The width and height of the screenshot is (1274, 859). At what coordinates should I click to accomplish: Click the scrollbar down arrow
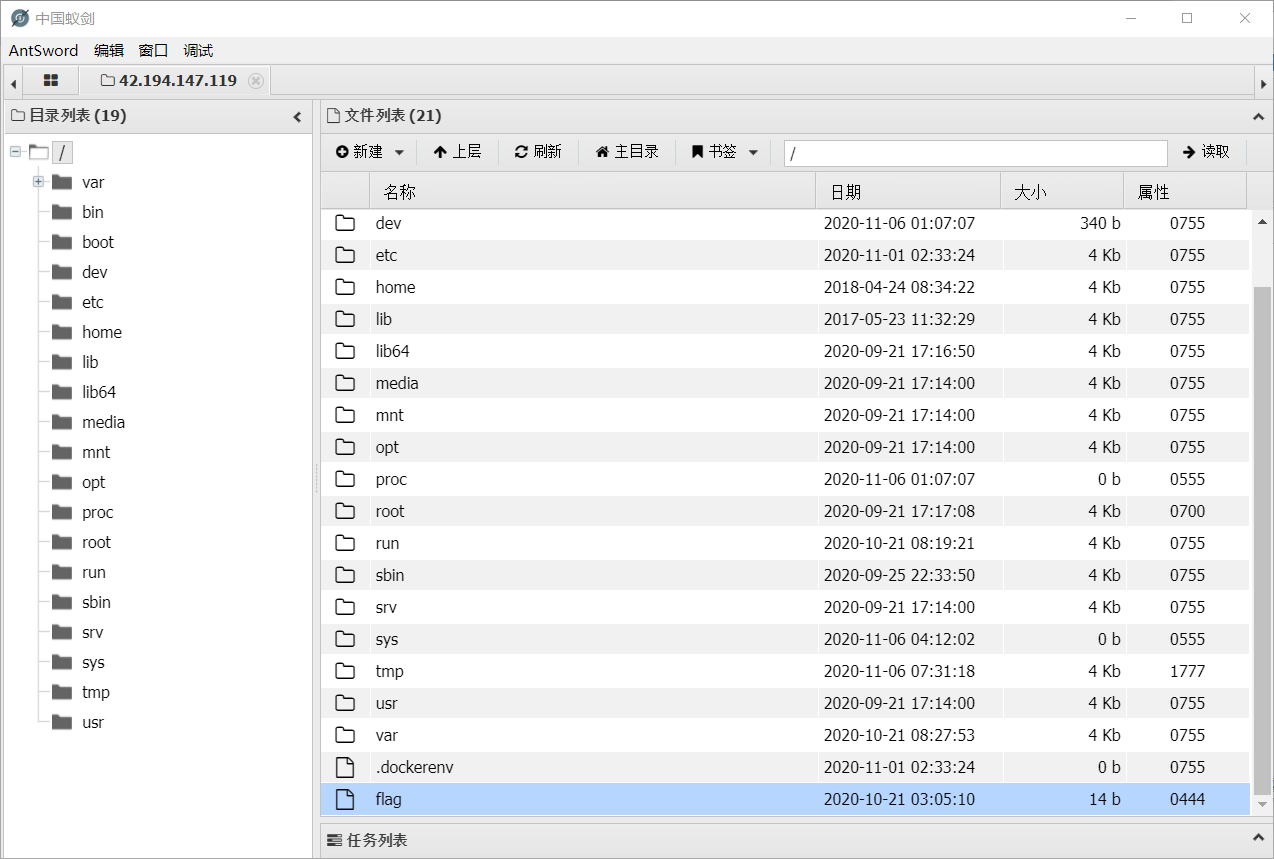point(1262,804)
